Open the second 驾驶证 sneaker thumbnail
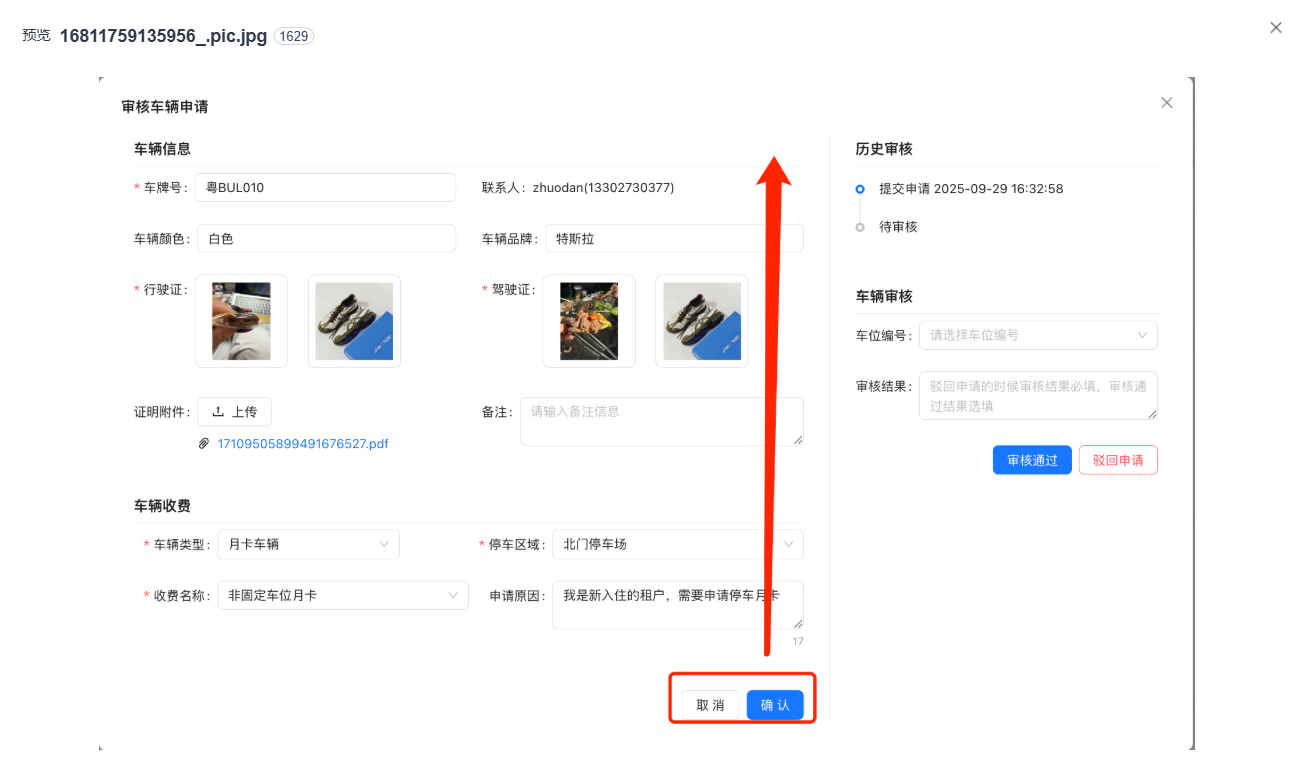Screen dimensions: 1295x760 702,321
